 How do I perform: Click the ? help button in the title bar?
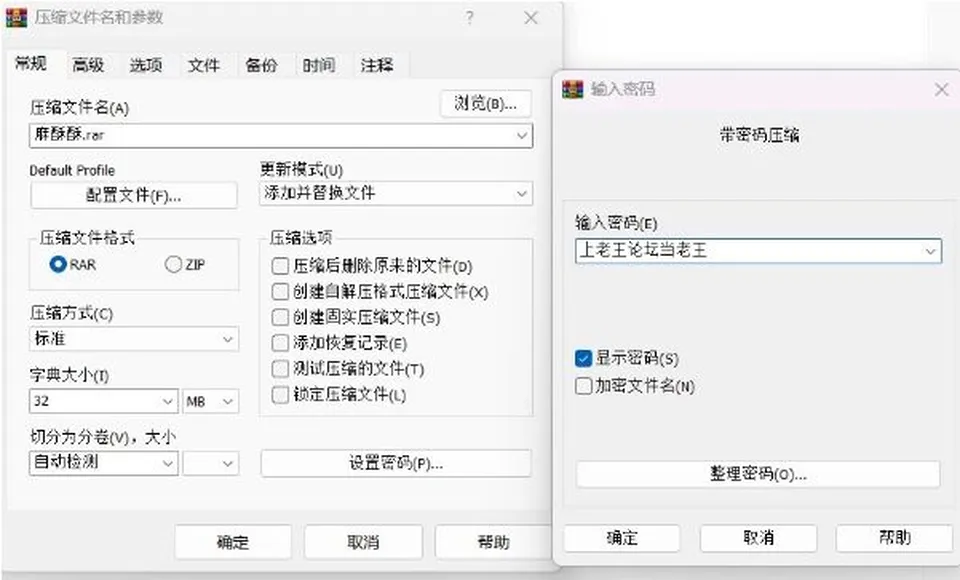(x=470, y=18)
